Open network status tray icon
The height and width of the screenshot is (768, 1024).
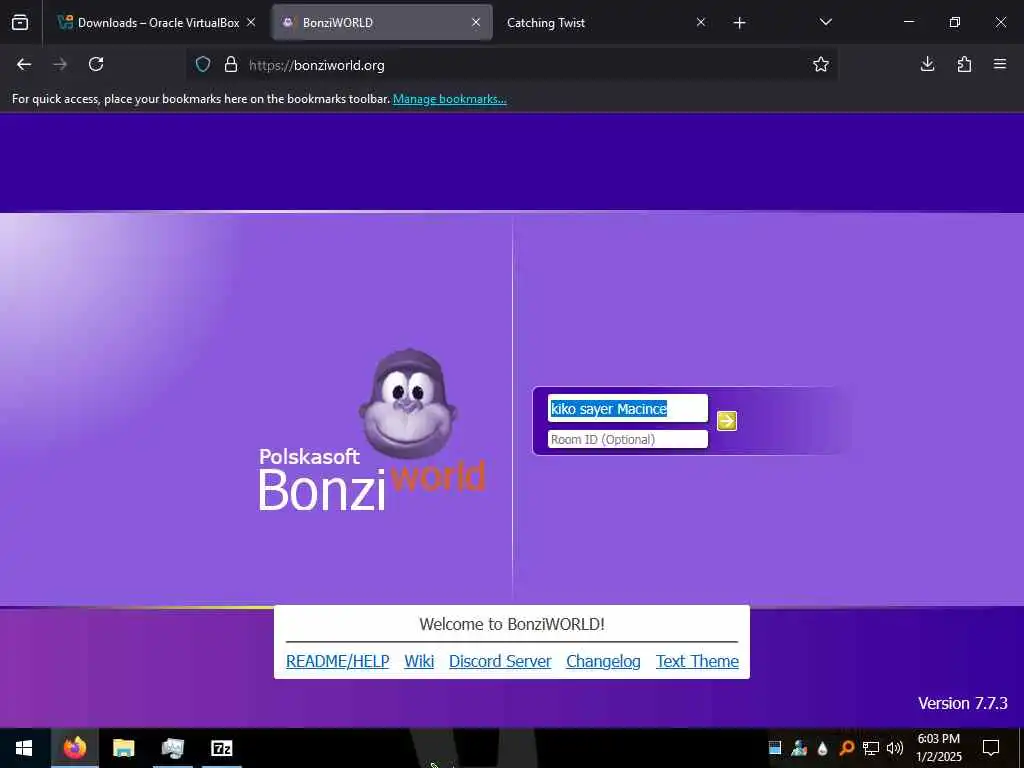tap(871, 748)
